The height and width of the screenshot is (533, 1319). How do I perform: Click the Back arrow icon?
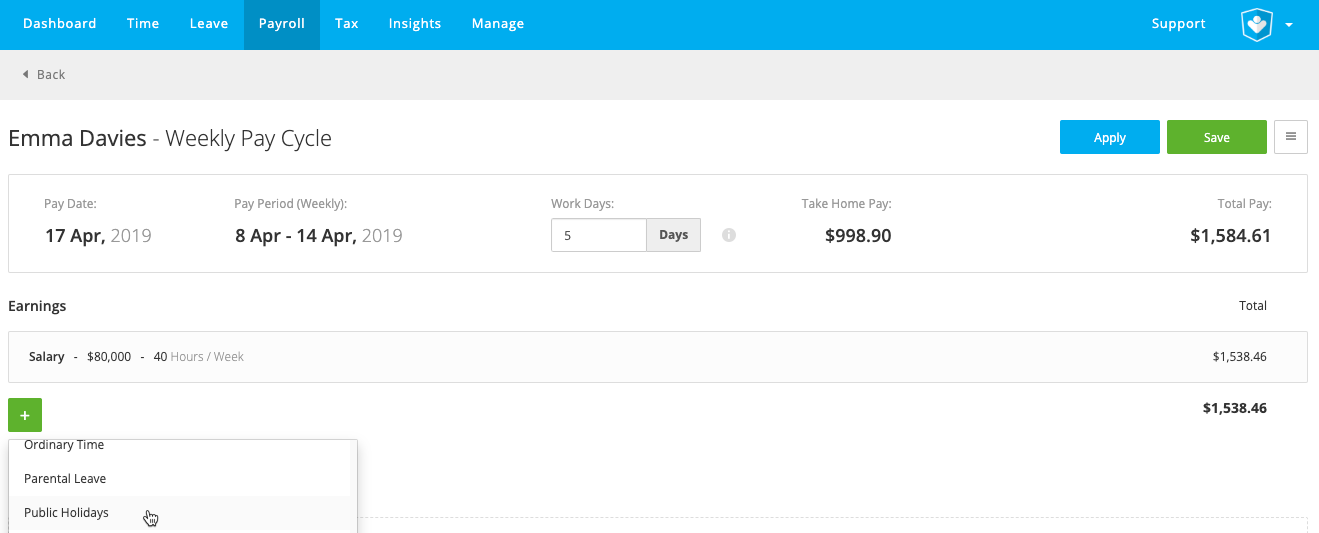pyautogui.click(x=25, y=75)
